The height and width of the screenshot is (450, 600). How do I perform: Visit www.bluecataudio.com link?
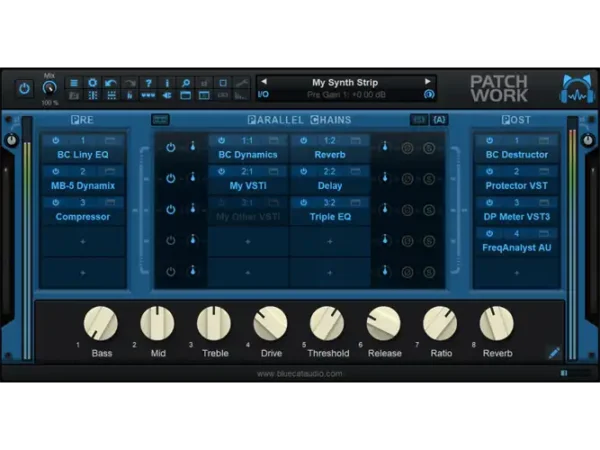[x=300, y=373]
